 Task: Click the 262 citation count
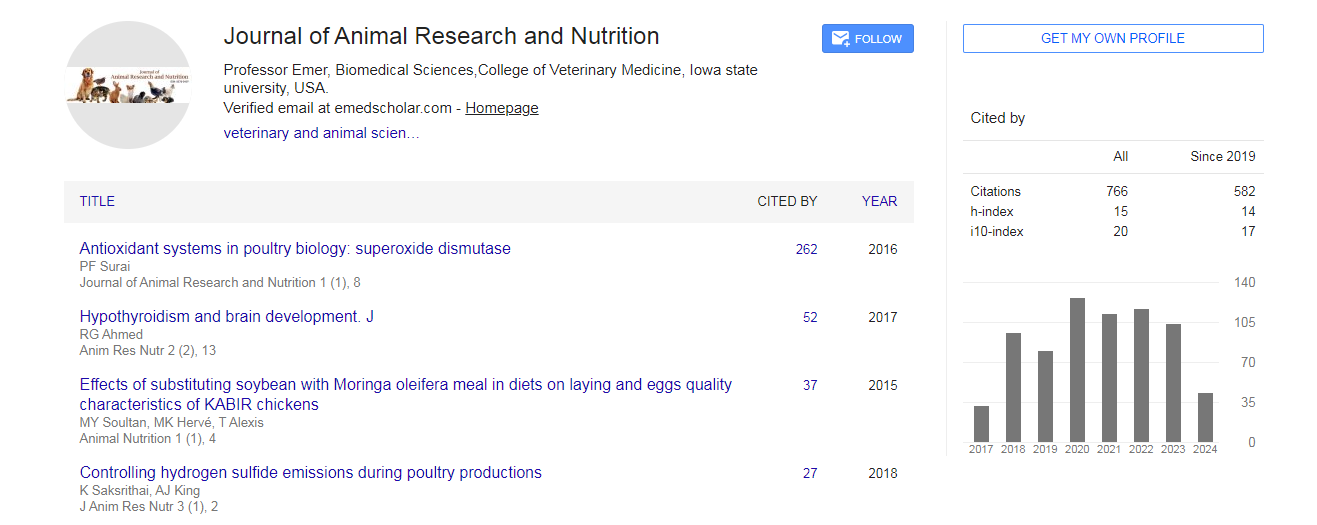pos(806,249)
